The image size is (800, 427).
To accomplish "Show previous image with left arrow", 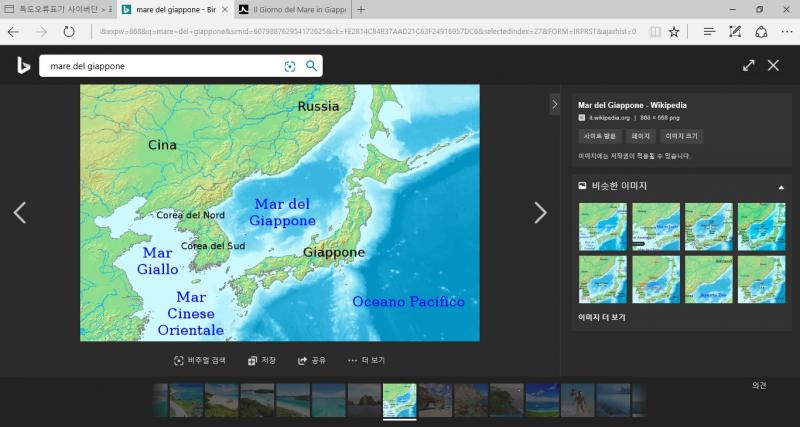I will pos(19,212).
